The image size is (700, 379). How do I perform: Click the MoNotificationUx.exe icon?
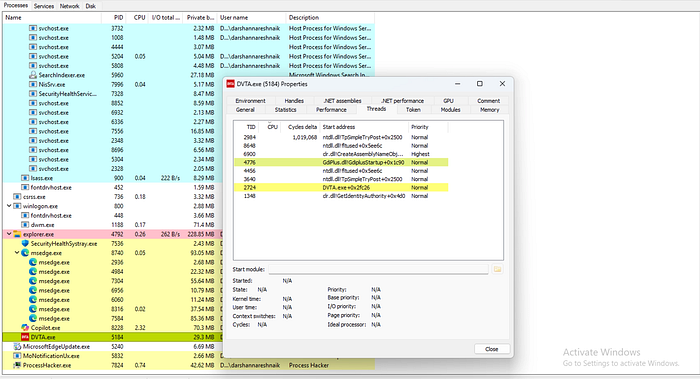(17, 356)
